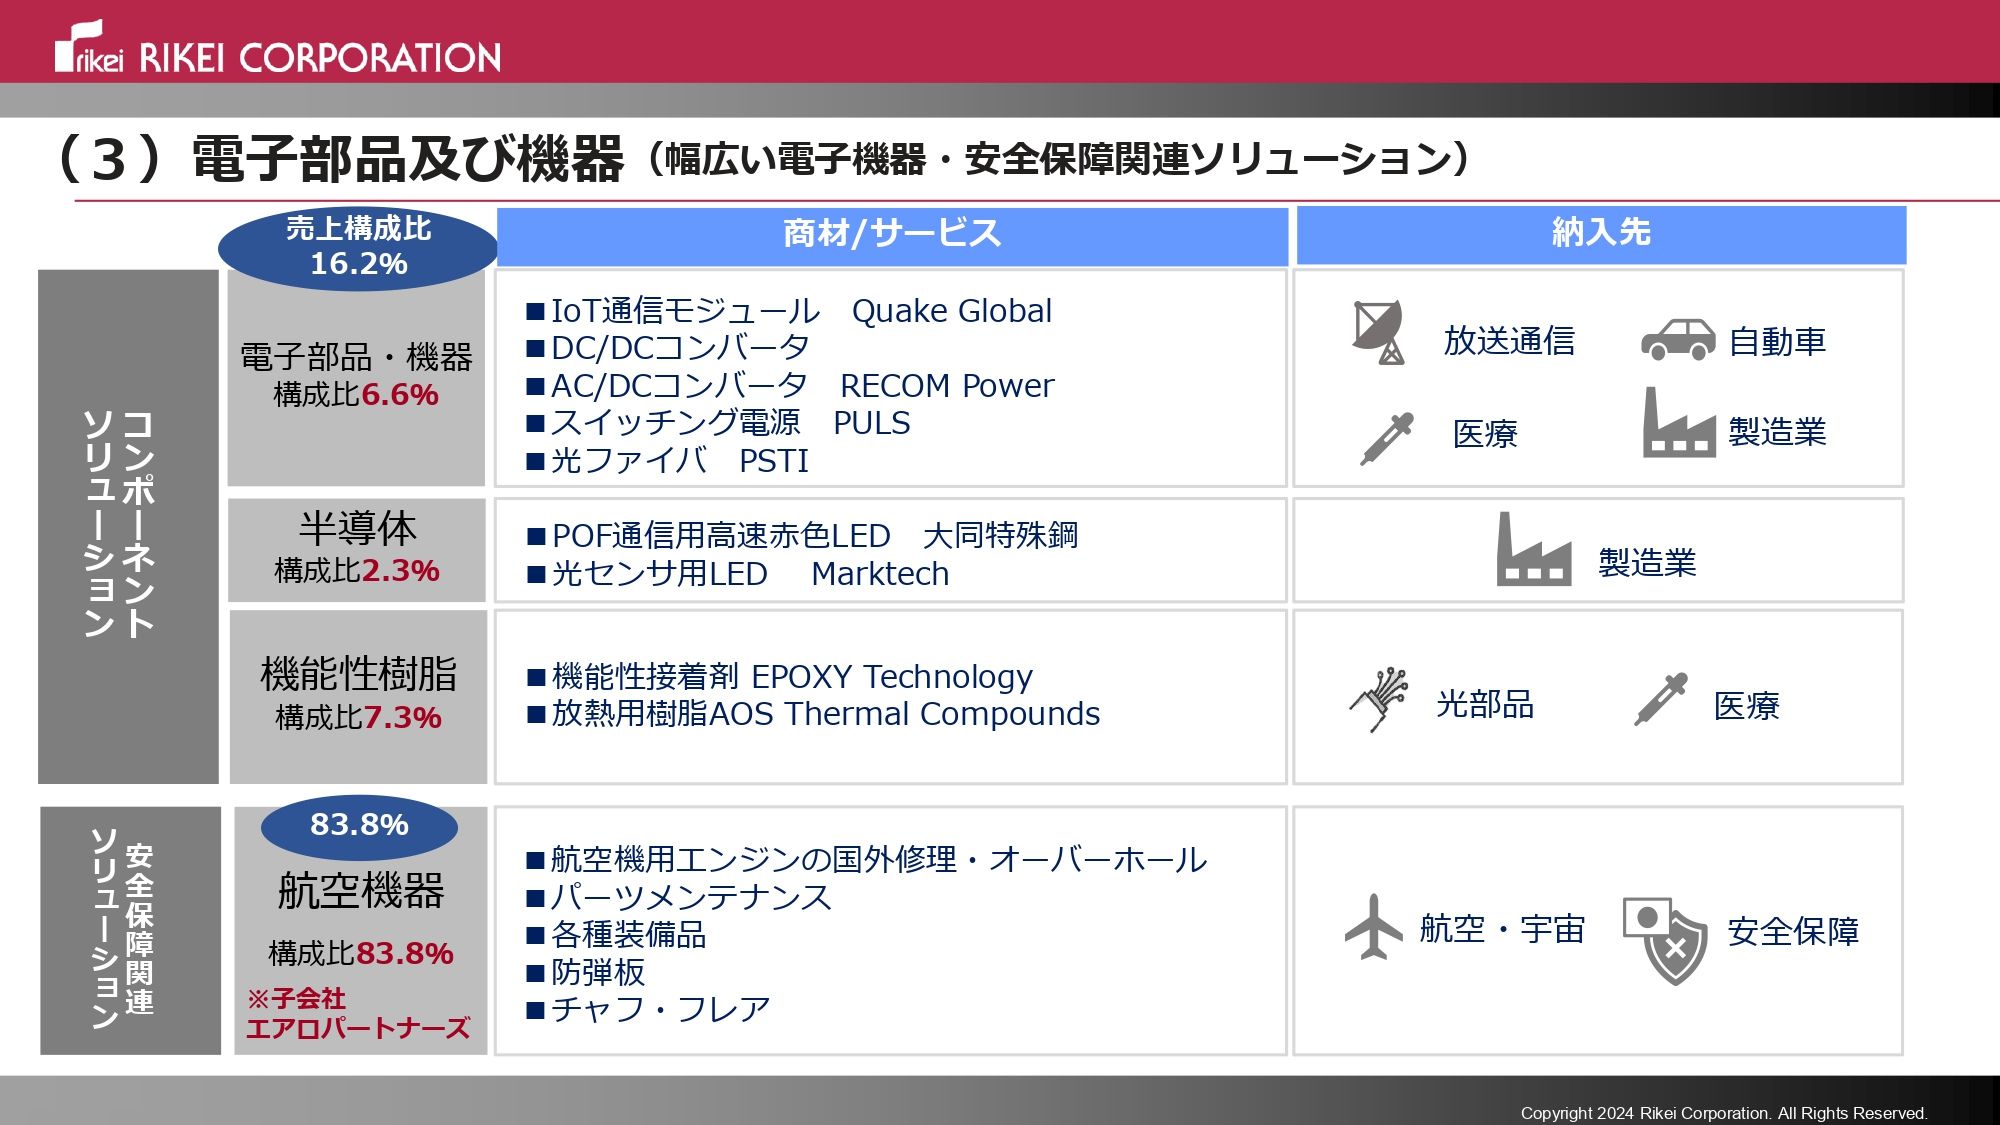Click the 半導体 category heading
This screenshot has height=1125, width=2000.
coord(358,528)
